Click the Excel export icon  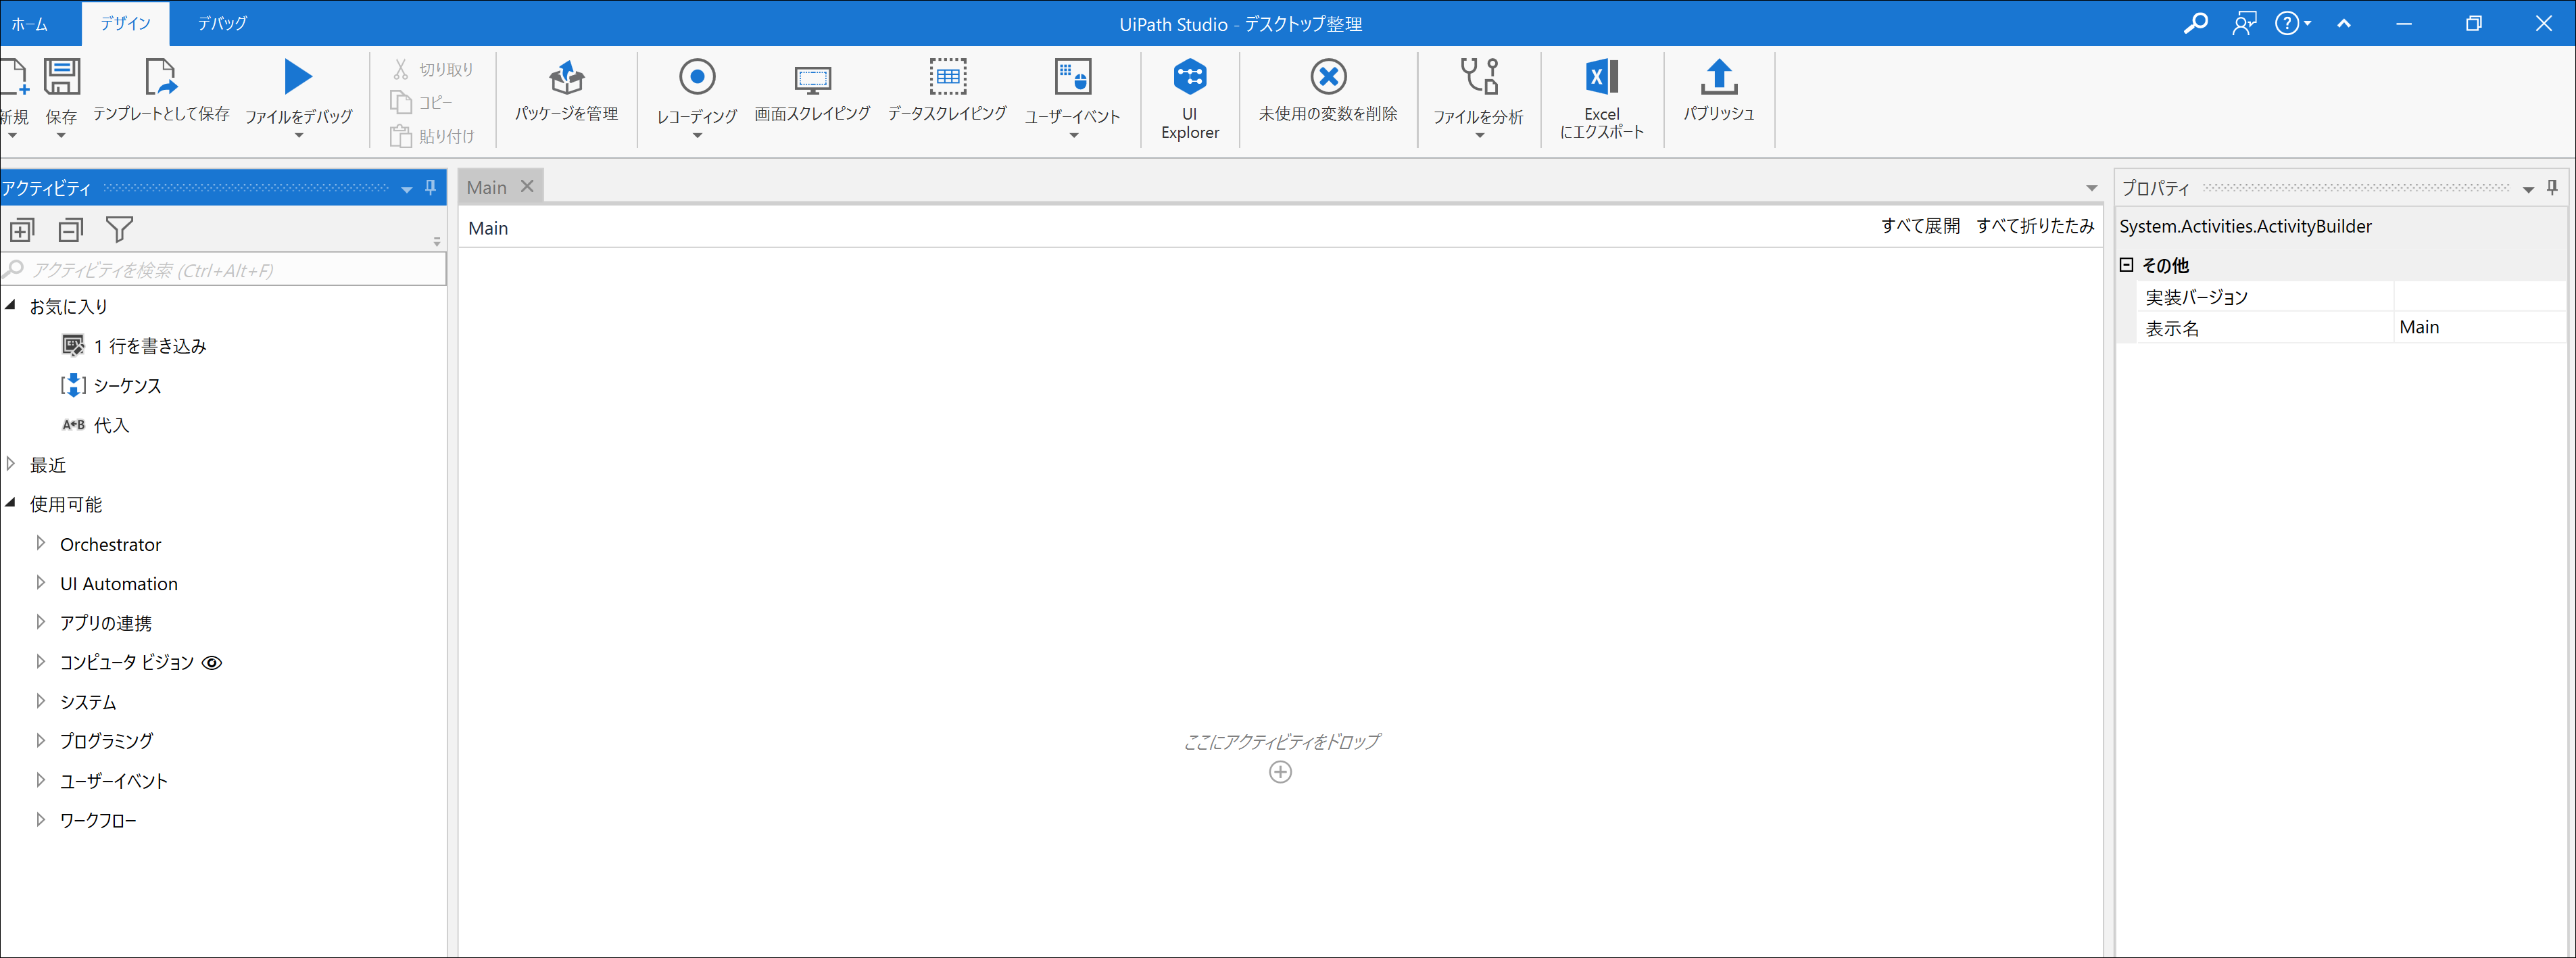pyautogui.click(x=1601, y=77)
